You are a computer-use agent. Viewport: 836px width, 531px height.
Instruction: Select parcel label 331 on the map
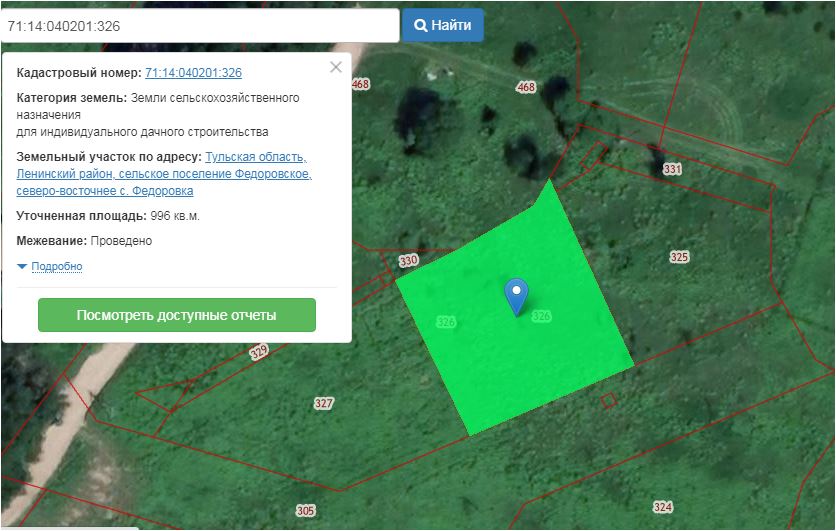[x=672, y=170]
